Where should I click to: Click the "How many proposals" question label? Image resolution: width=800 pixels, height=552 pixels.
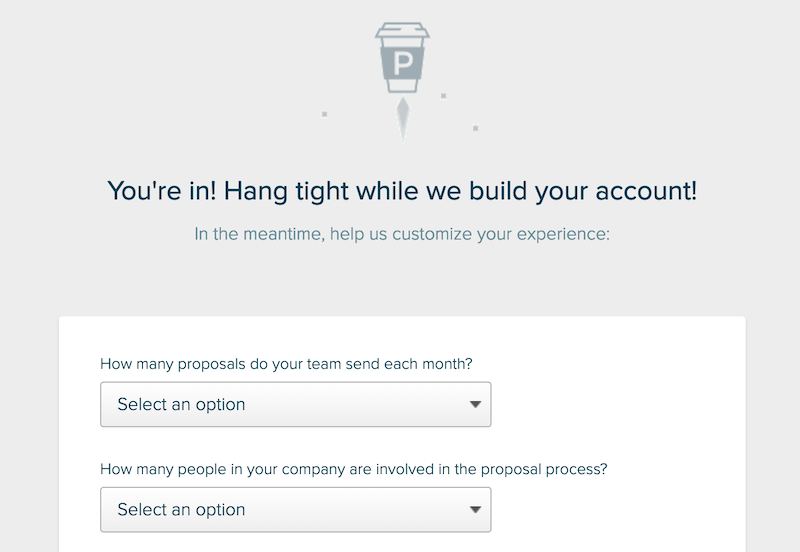(286, 364)
